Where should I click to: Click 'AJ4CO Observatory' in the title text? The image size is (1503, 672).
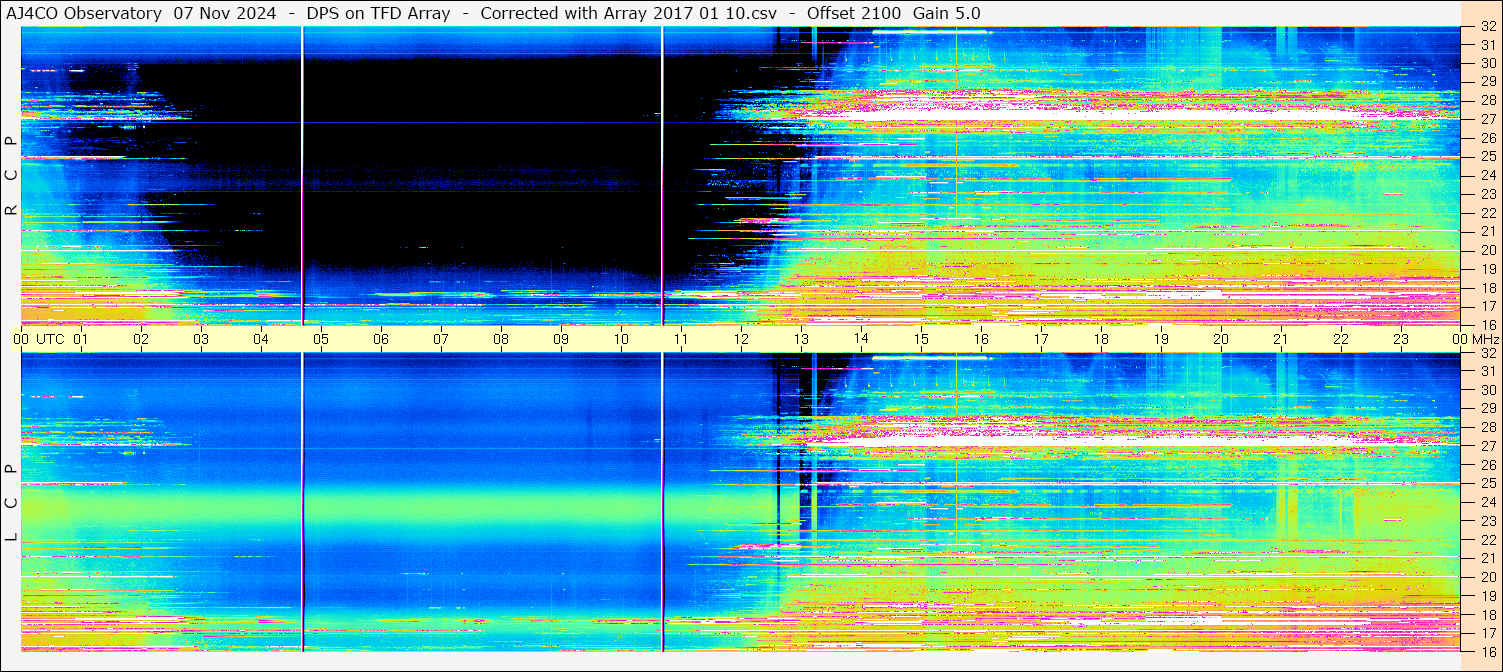click(85, 13)
